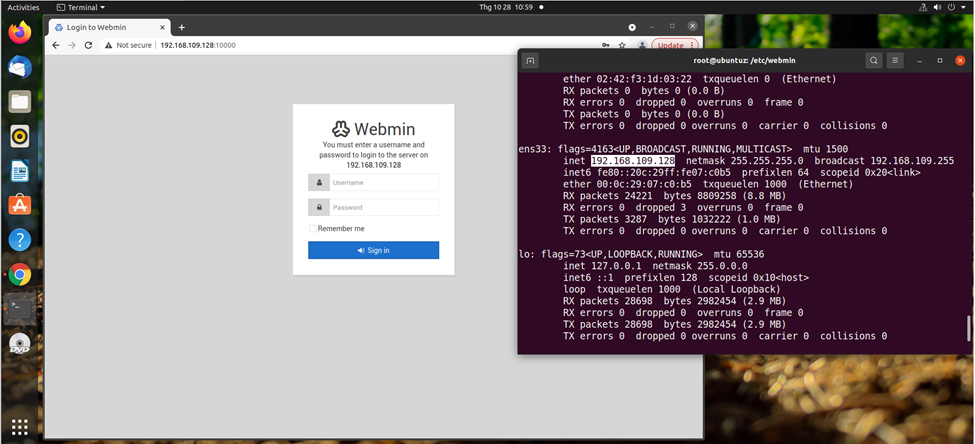Open a new Chrome tab
Image resolution: width=975 pixels, height=444 pixels.
click(182, 27)
